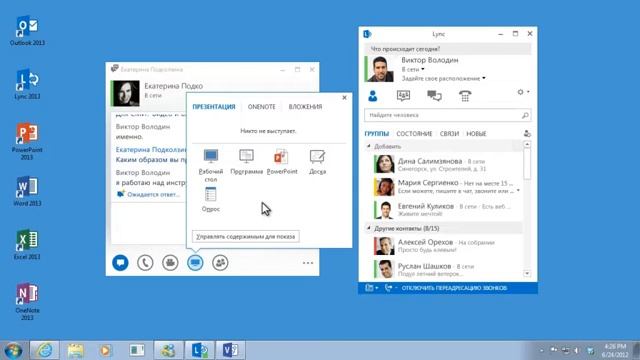640x360 pixels.
Task: Start an audio call with Екатерина
Action: (x=145, y=262)
